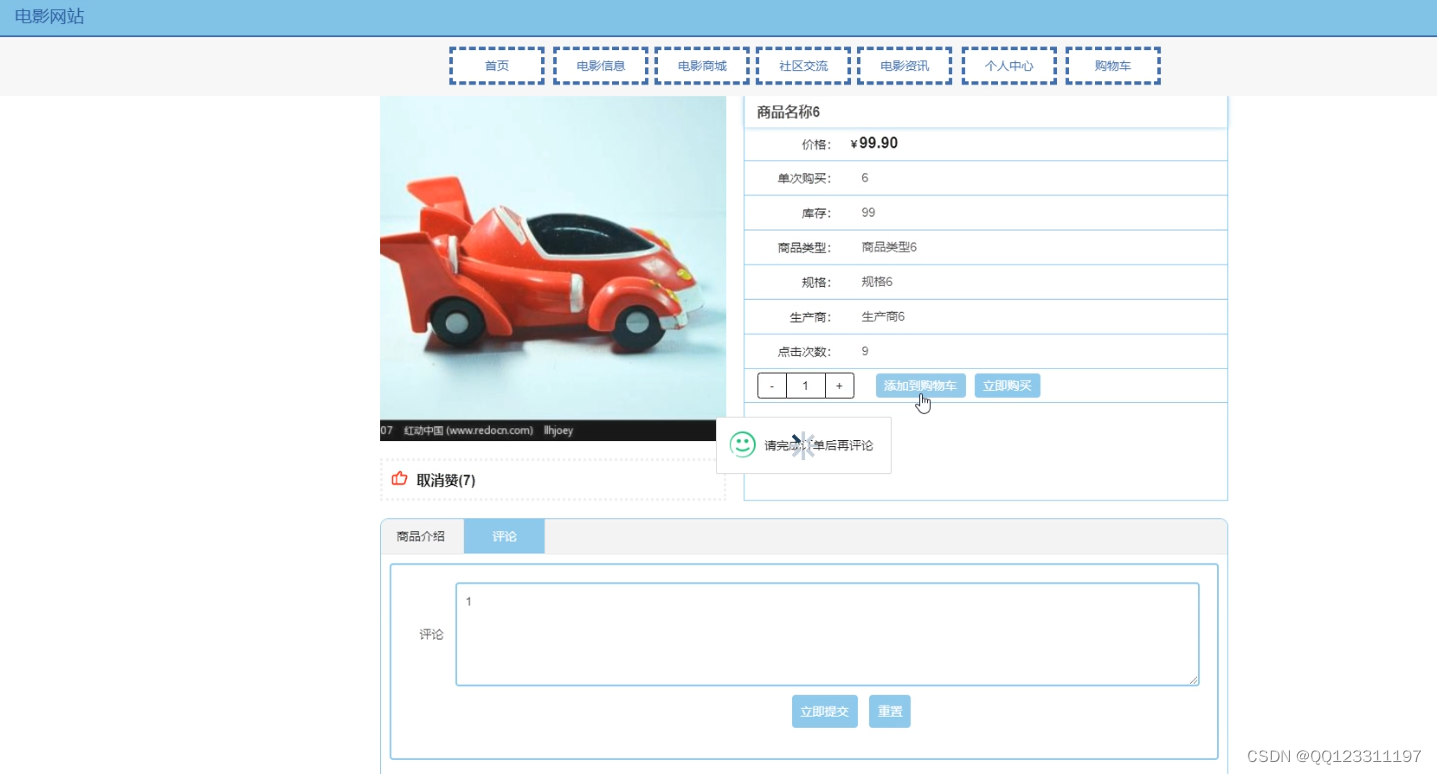
Task: Click product title 商品名称6
Action: [x=788, y=112]
